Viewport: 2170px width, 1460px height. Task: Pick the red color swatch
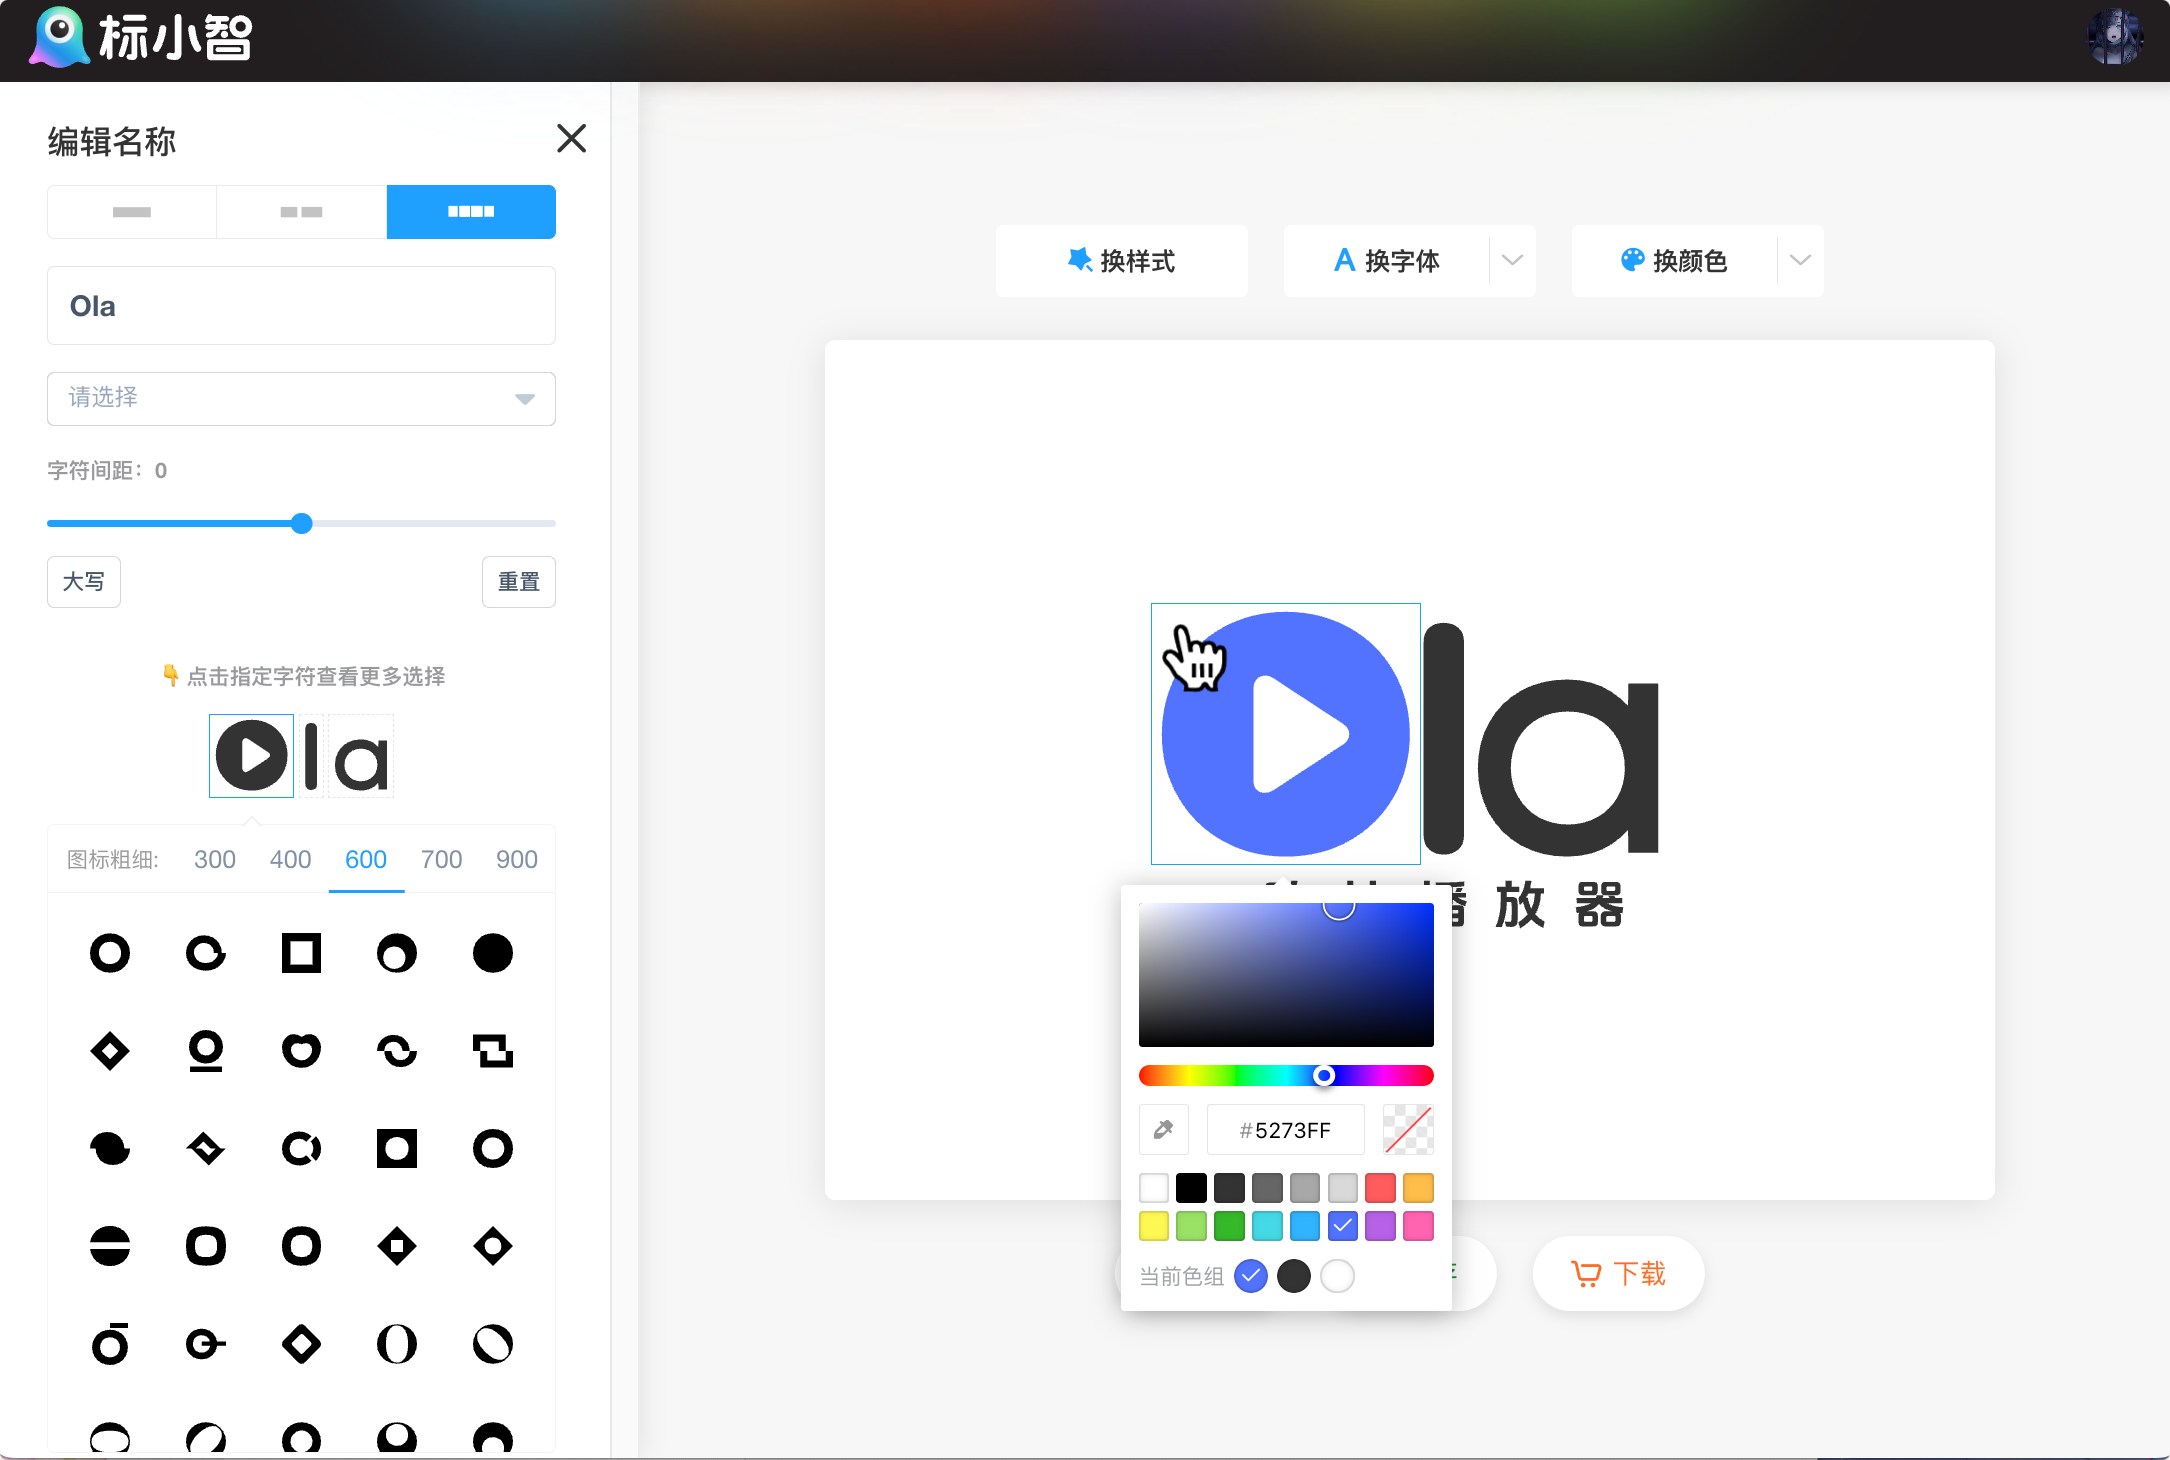point(1380,1188)
